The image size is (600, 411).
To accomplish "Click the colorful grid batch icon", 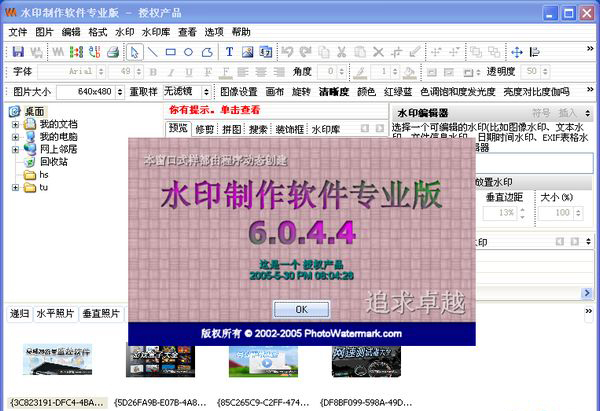I will pyautogui.click(x=77, y=52).
